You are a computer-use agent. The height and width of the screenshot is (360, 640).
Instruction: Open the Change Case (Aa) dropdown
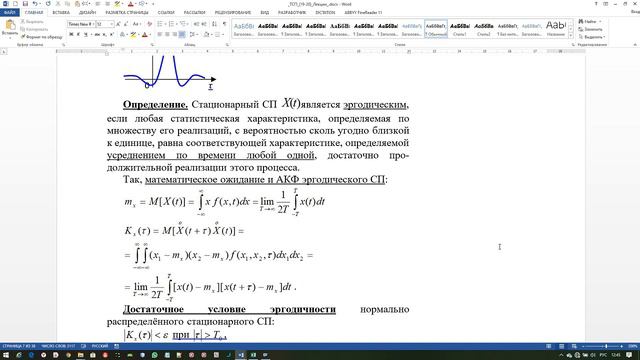[x=137, y=24]
